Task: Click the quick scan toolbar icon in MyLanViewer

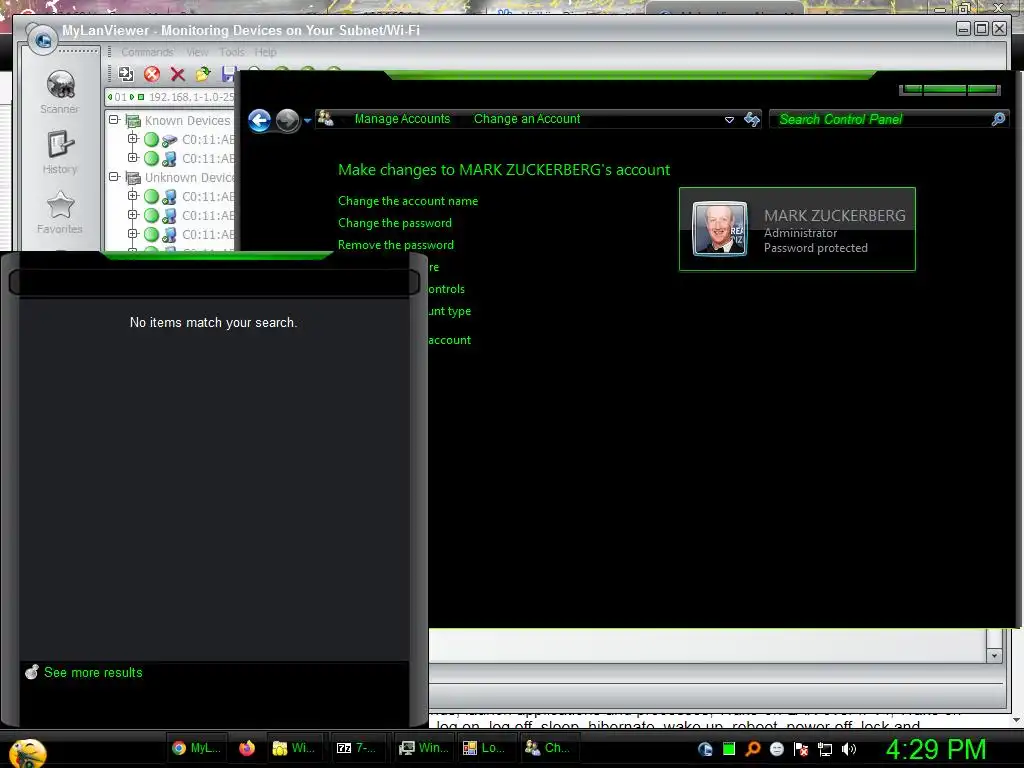Action: (x=125, y=74)
